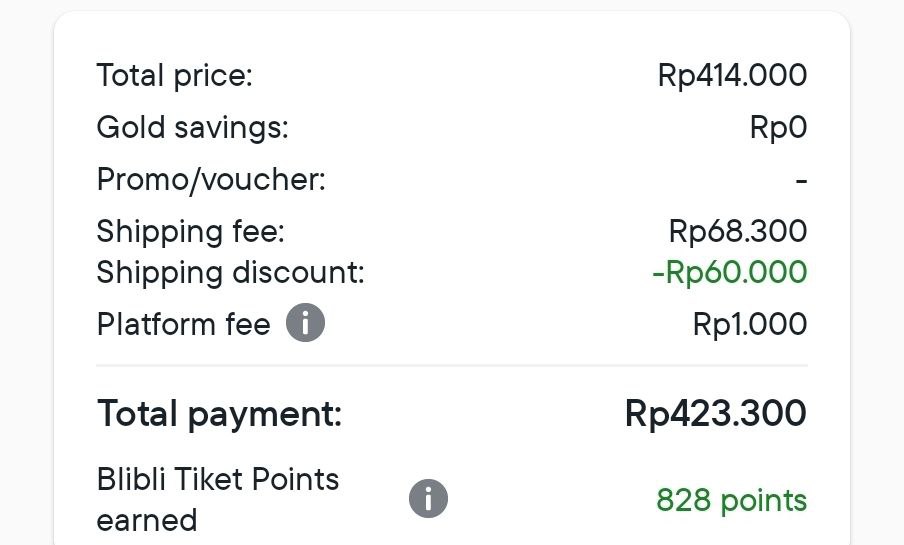The image size is (904, 545).
Task: Select the Rp1.000 platform fee amount
Action: pos(749,324)
